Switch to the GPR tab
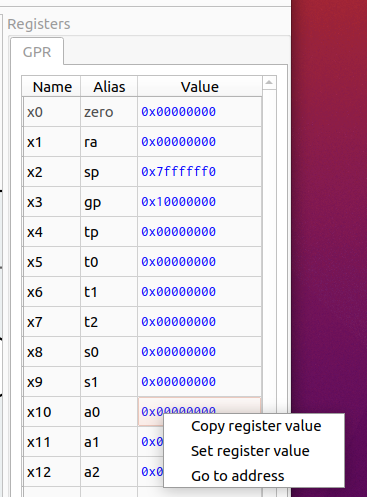The height and width of the screenshot is (497, 367). [37, 52]
